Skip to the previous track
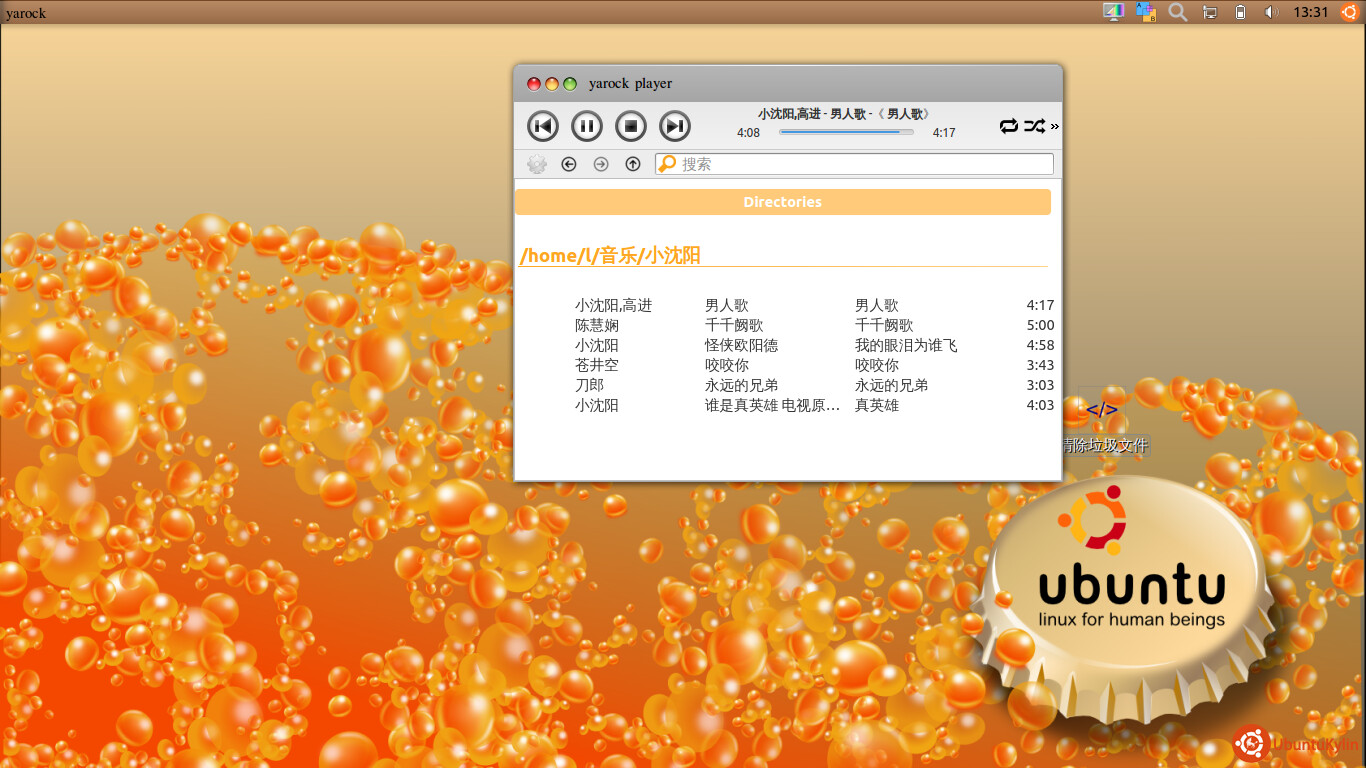1366x768 pixels. (x=542, y=126)
